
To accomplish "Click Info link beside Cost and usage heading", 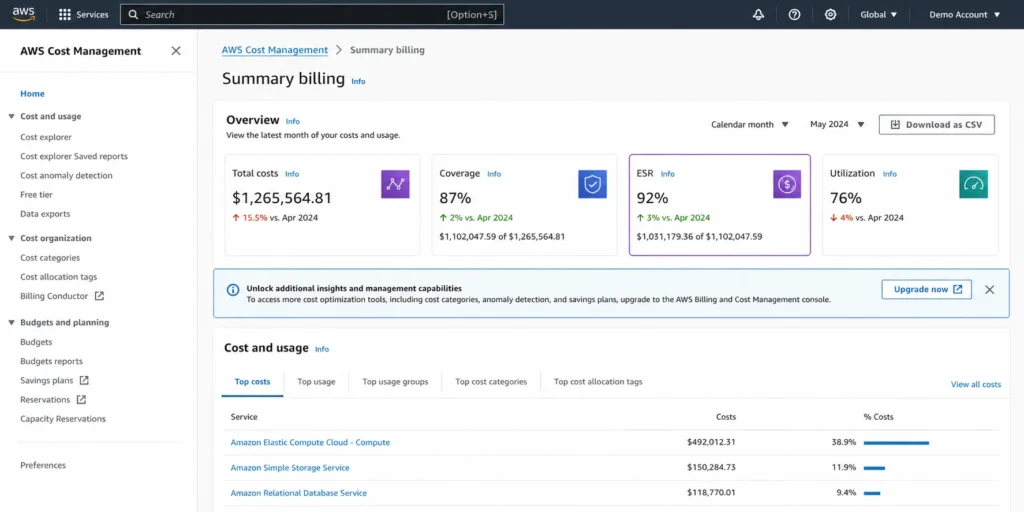I will click(322, 349).
